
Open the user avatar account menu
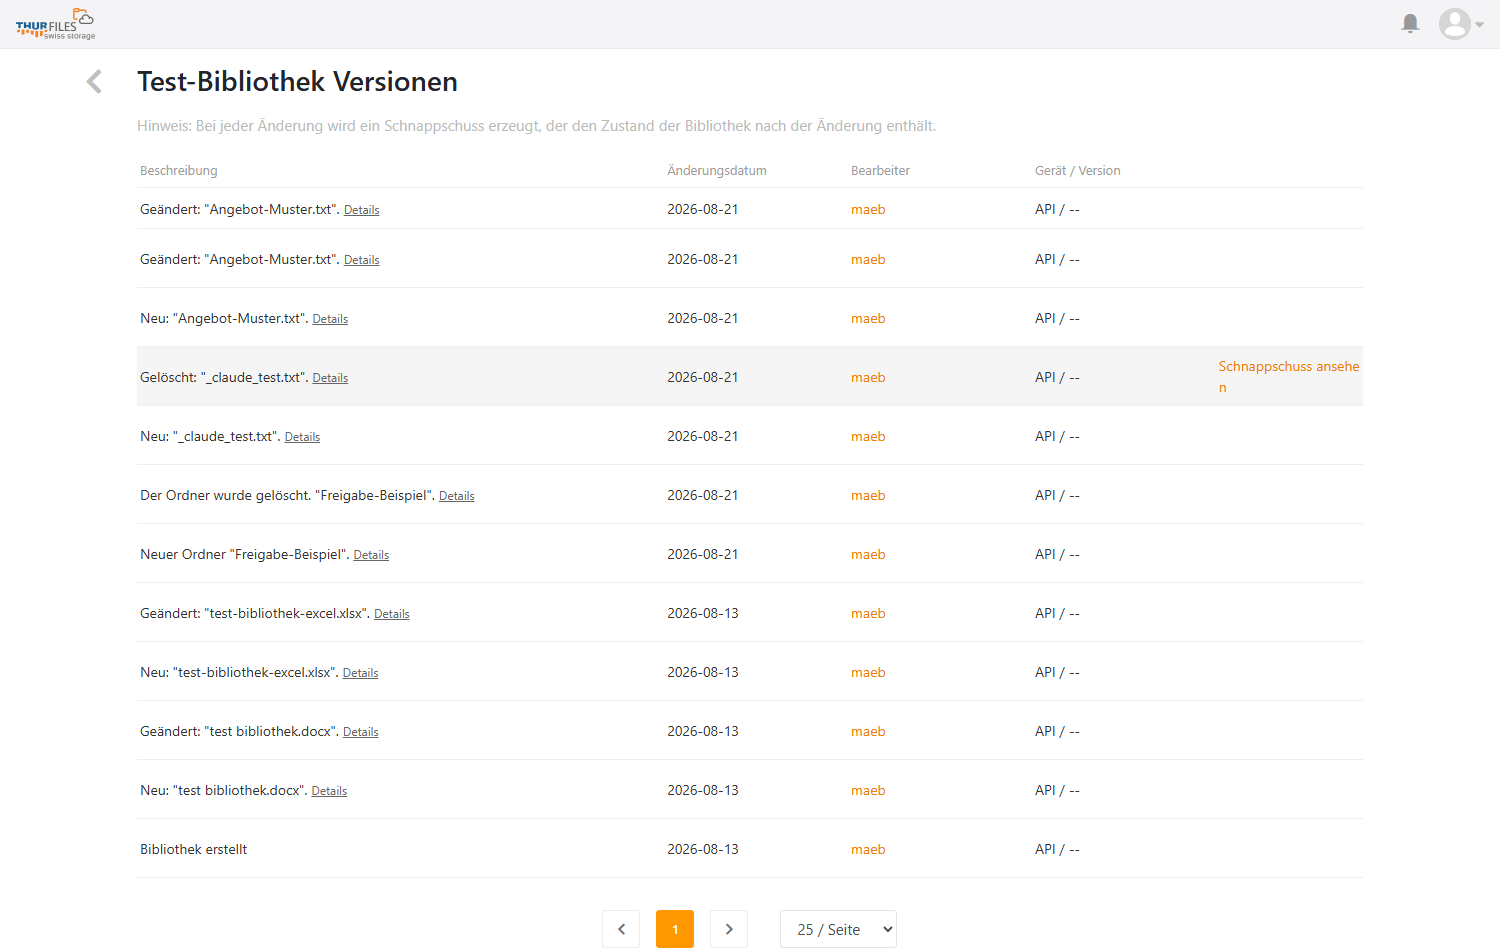1461,24
